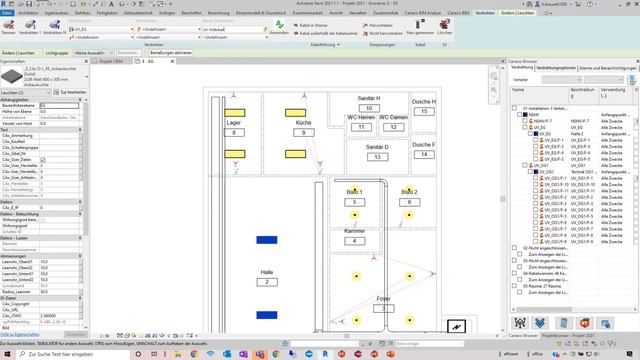Check the 02-Nicht angeschlossen row checkbox

[x=514, y=248]
